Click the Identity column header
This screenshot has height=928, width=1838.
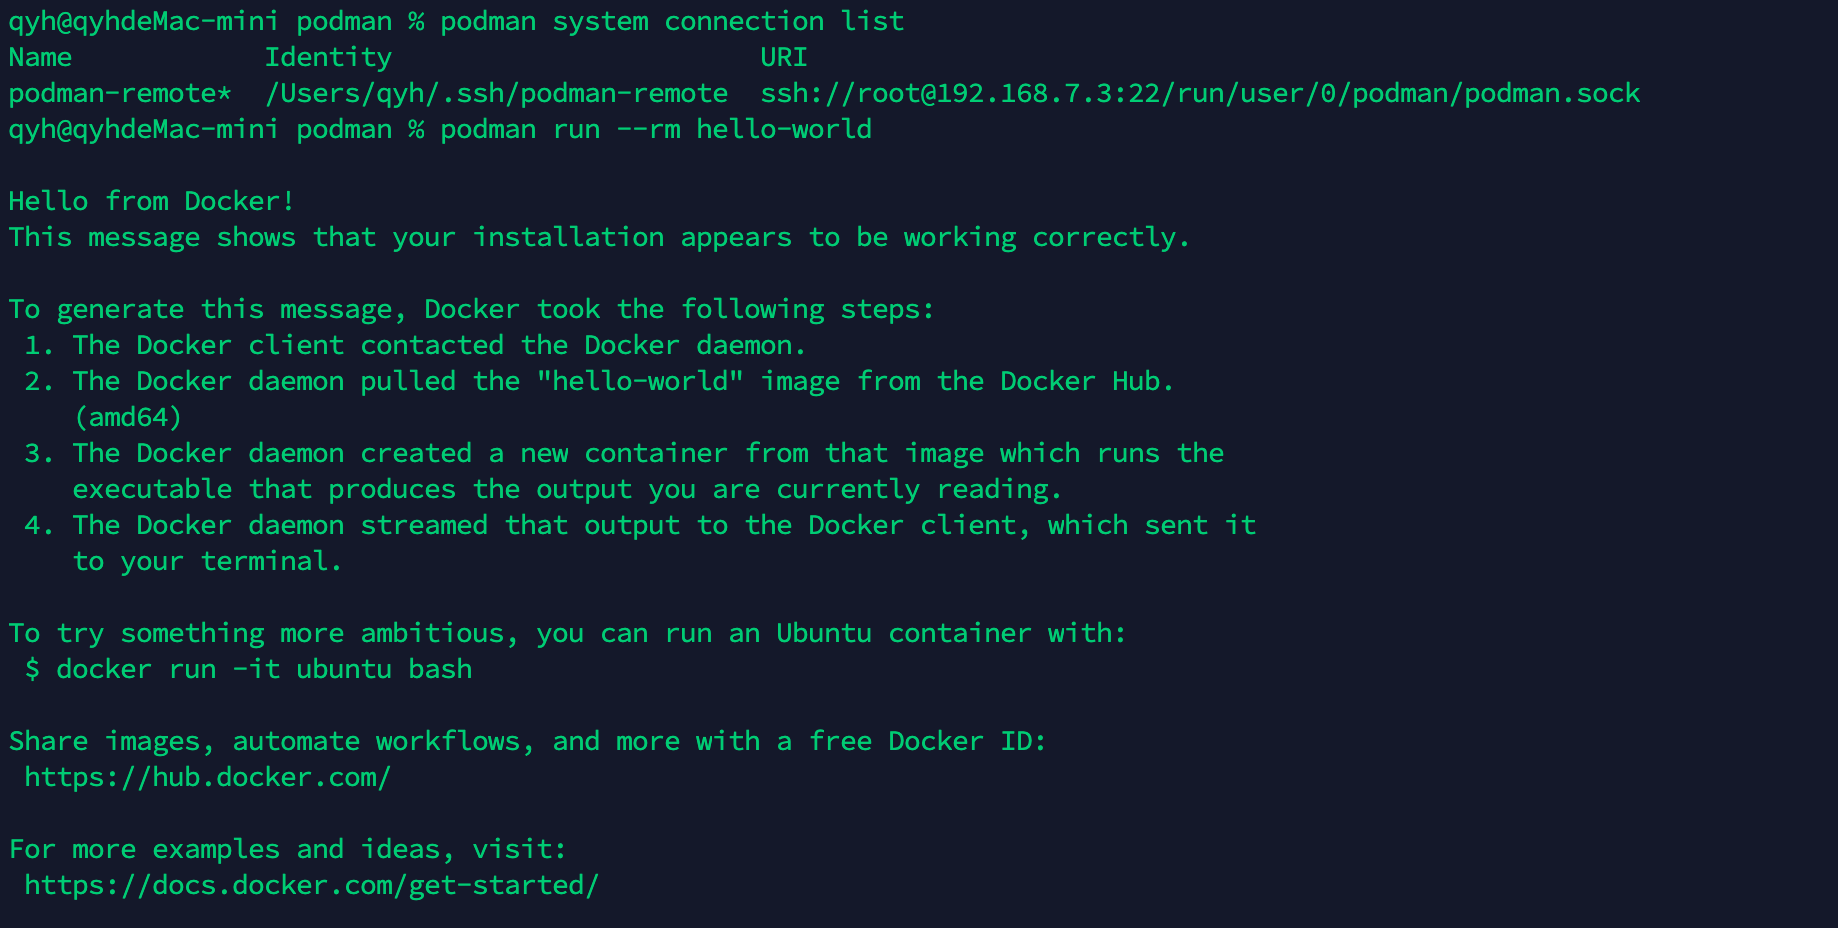point(328,57)
